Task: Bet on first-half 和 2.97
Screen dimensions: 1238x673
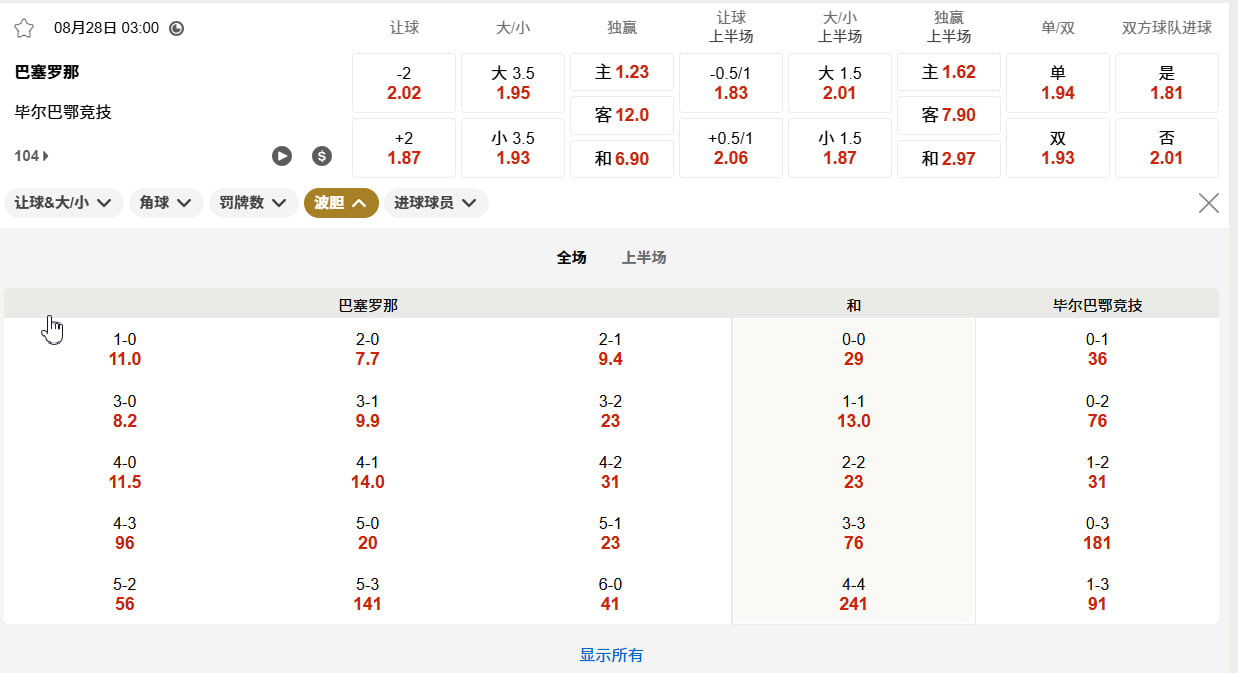Action: click(x=949, y=159)
